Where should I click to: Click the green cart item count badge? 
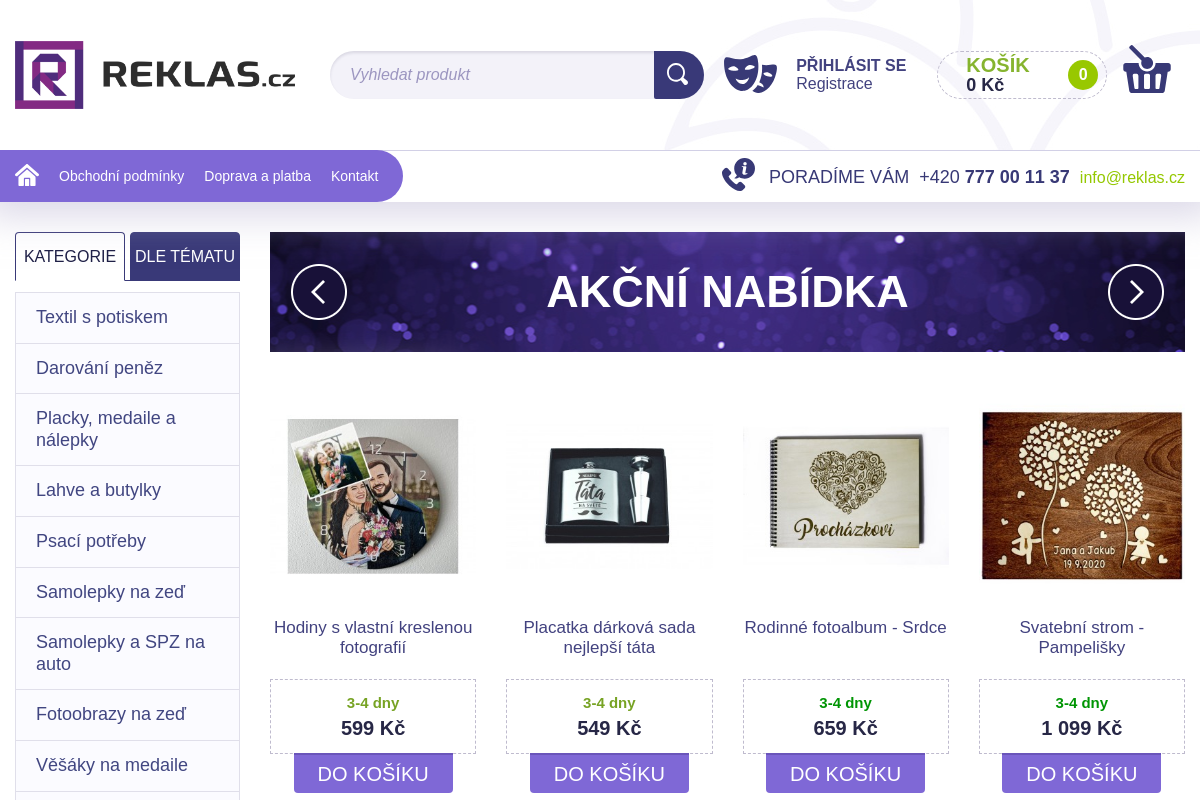pyautogui.click(x=1082, y=75)
